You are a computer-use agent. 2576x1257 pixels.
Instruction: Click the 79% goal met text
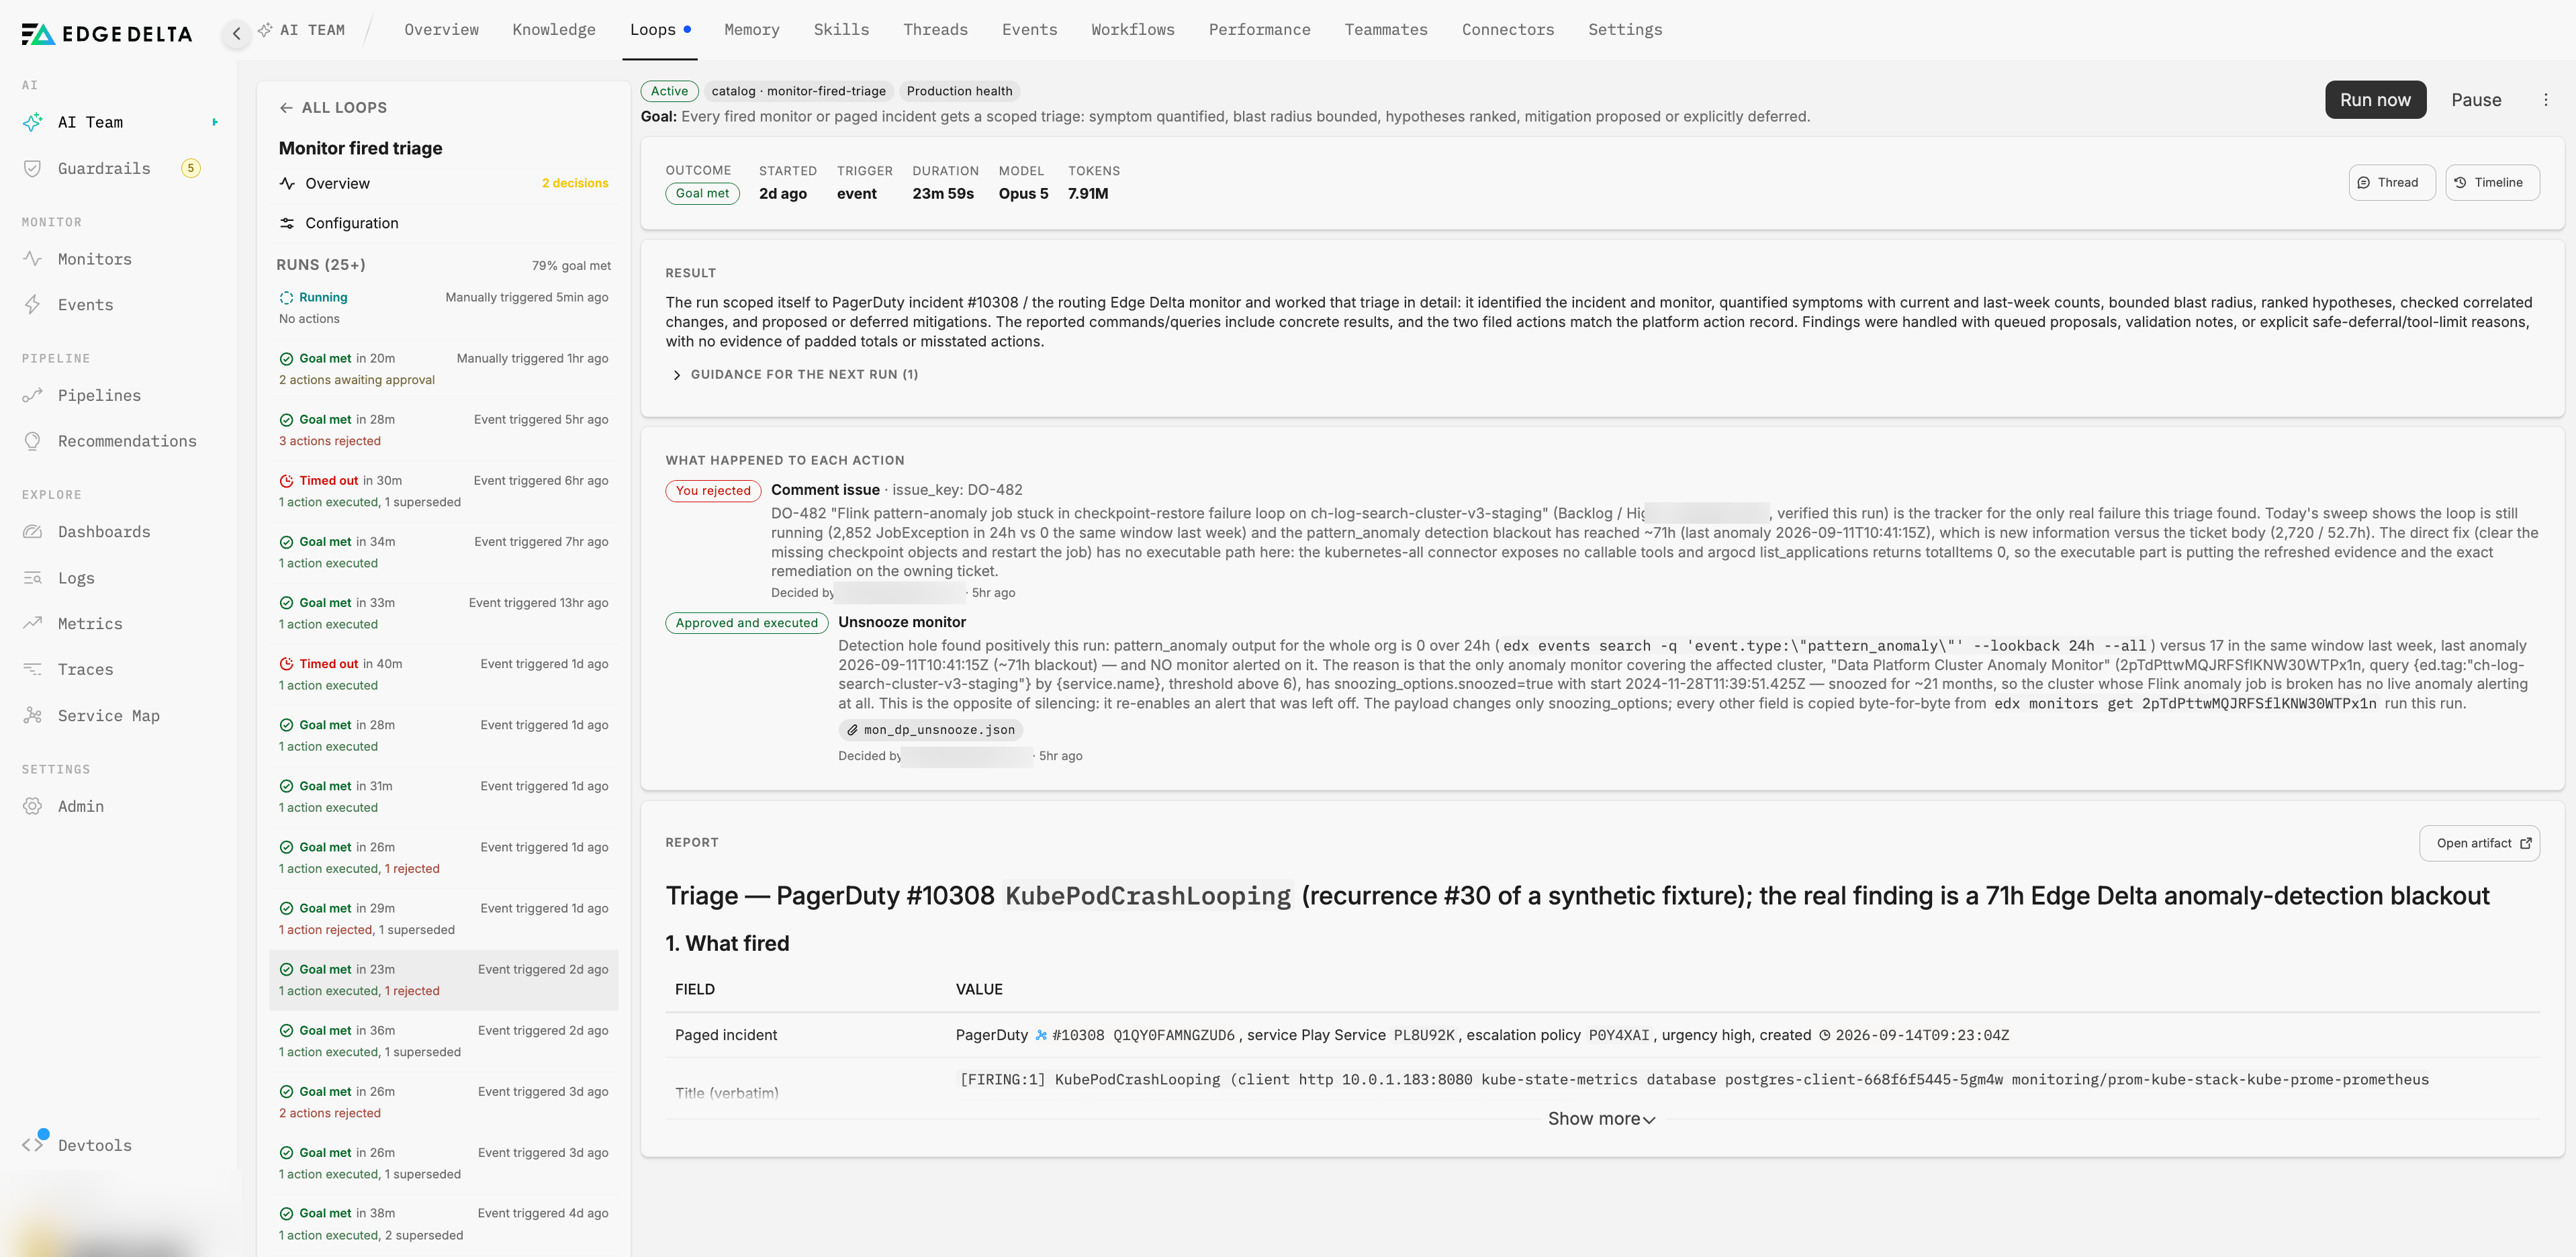tap(571, 266)
